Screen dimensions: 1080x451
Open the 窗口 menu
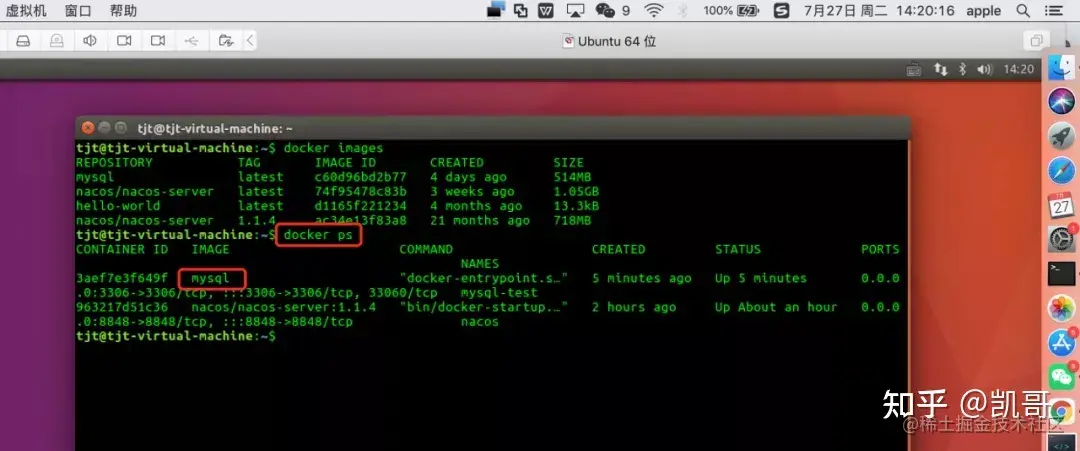click(x=78, y=10)
